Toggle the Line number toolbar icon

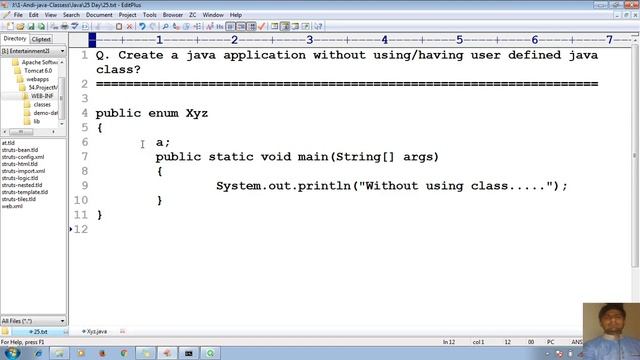tap(241, 27)
